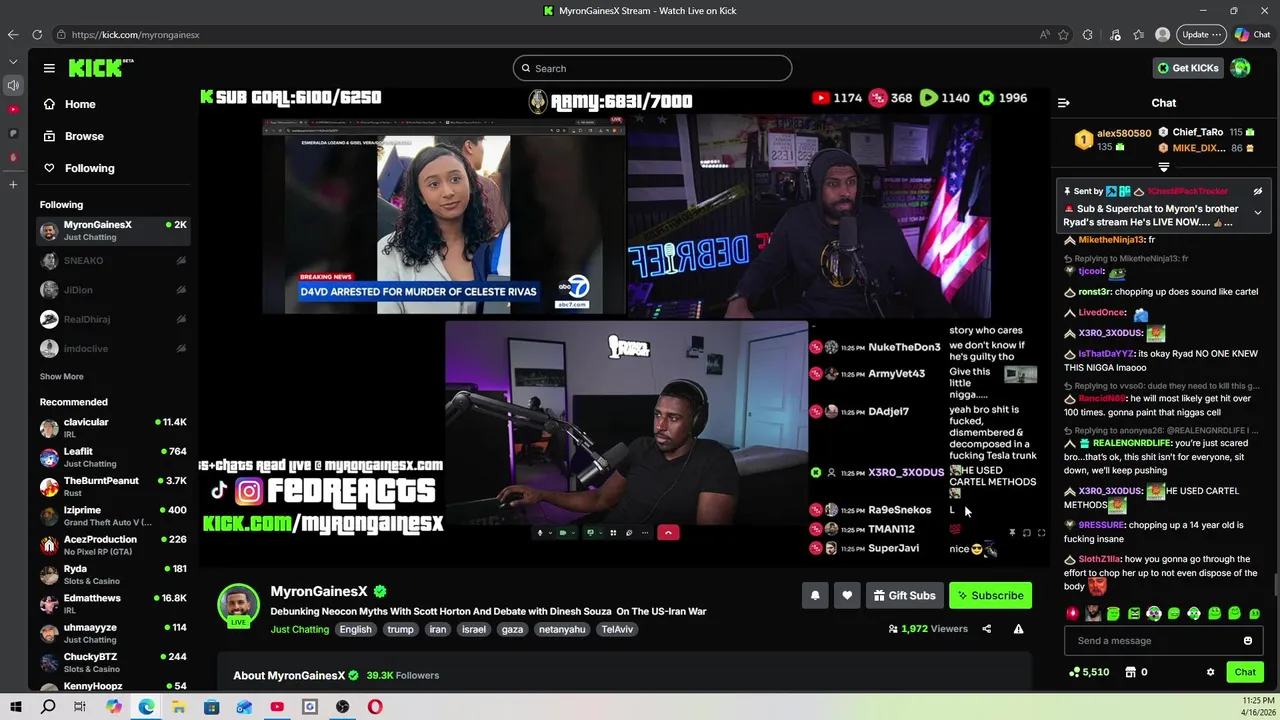This screenshot has width=1280, height=720.
Task: Toggle theater mode on the video player
Action: 1026,533
